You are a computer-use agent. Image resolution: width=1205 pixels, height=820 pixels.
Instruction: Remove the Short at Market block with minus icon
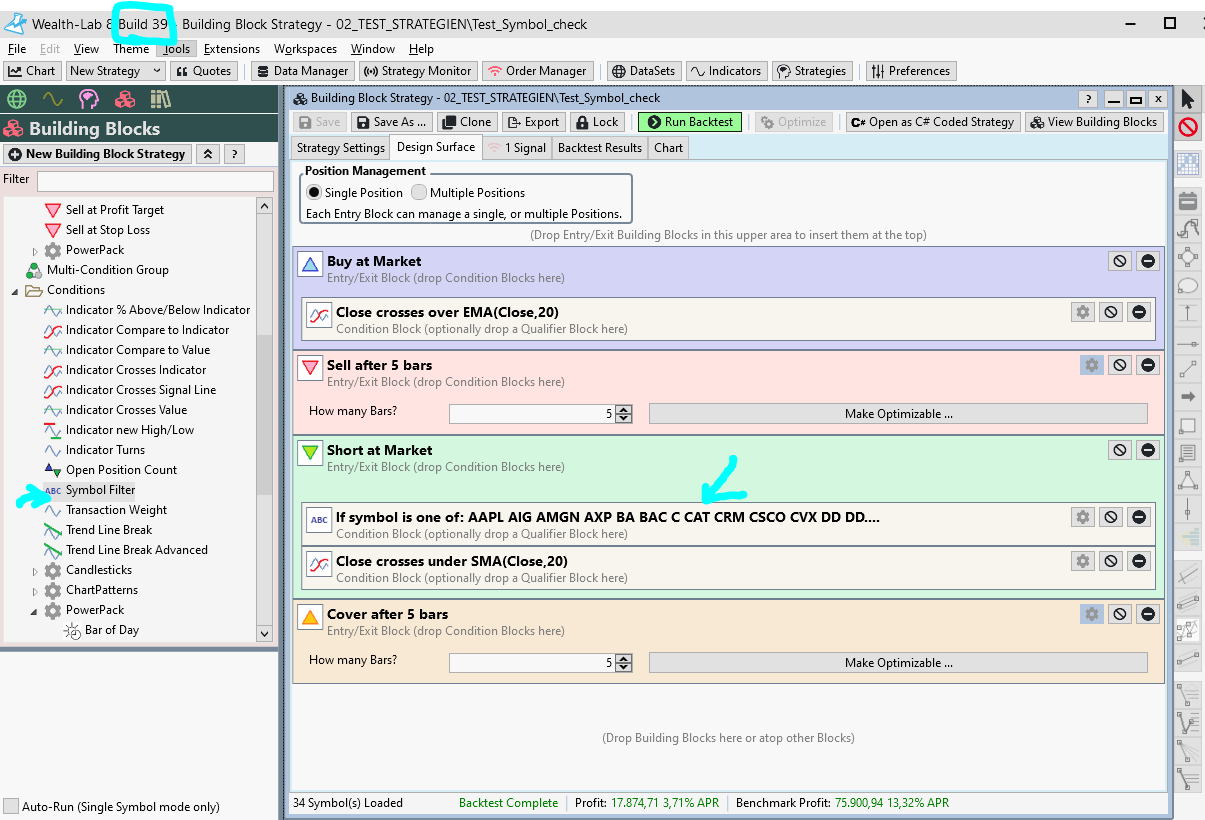pos(1148,450)
